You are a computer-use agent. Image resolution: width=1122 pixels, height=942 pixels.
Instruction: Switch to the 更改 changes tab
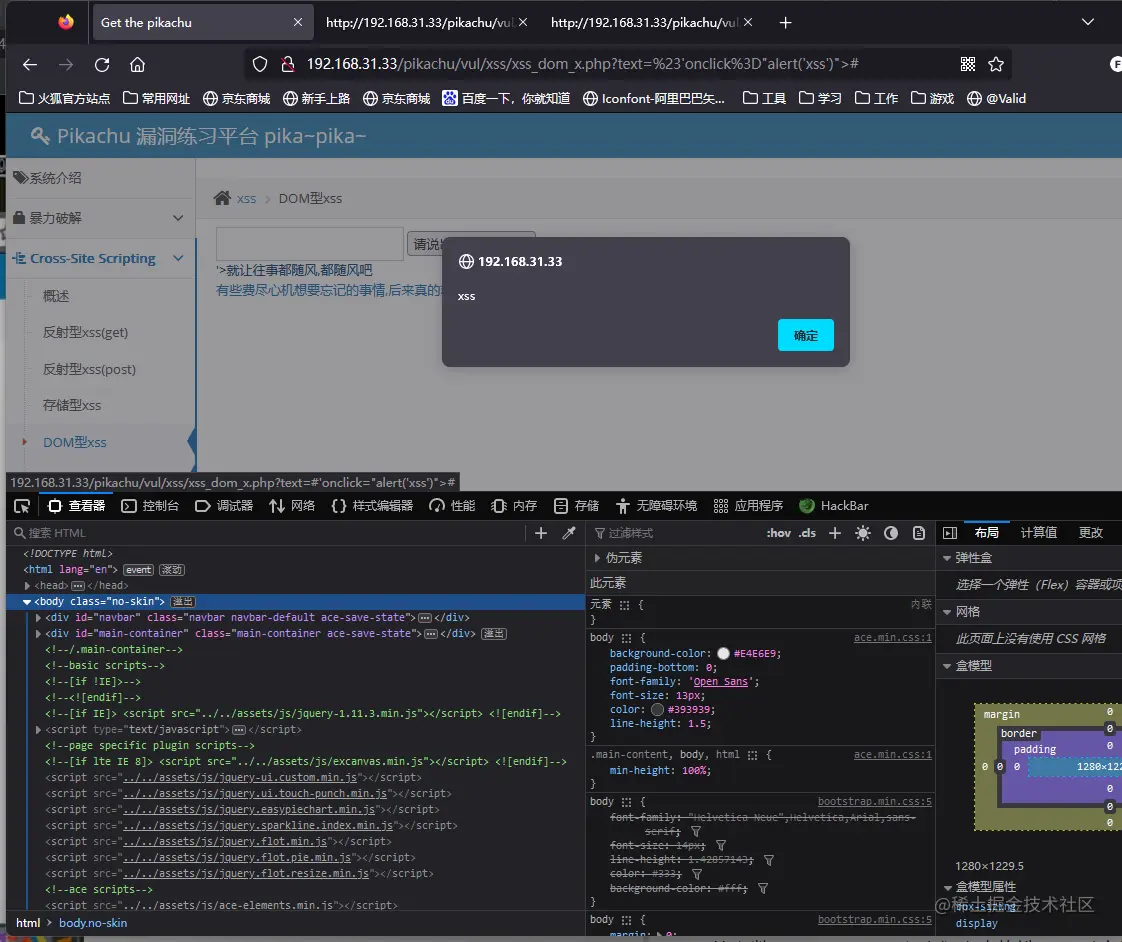(x=1091, y=533)
